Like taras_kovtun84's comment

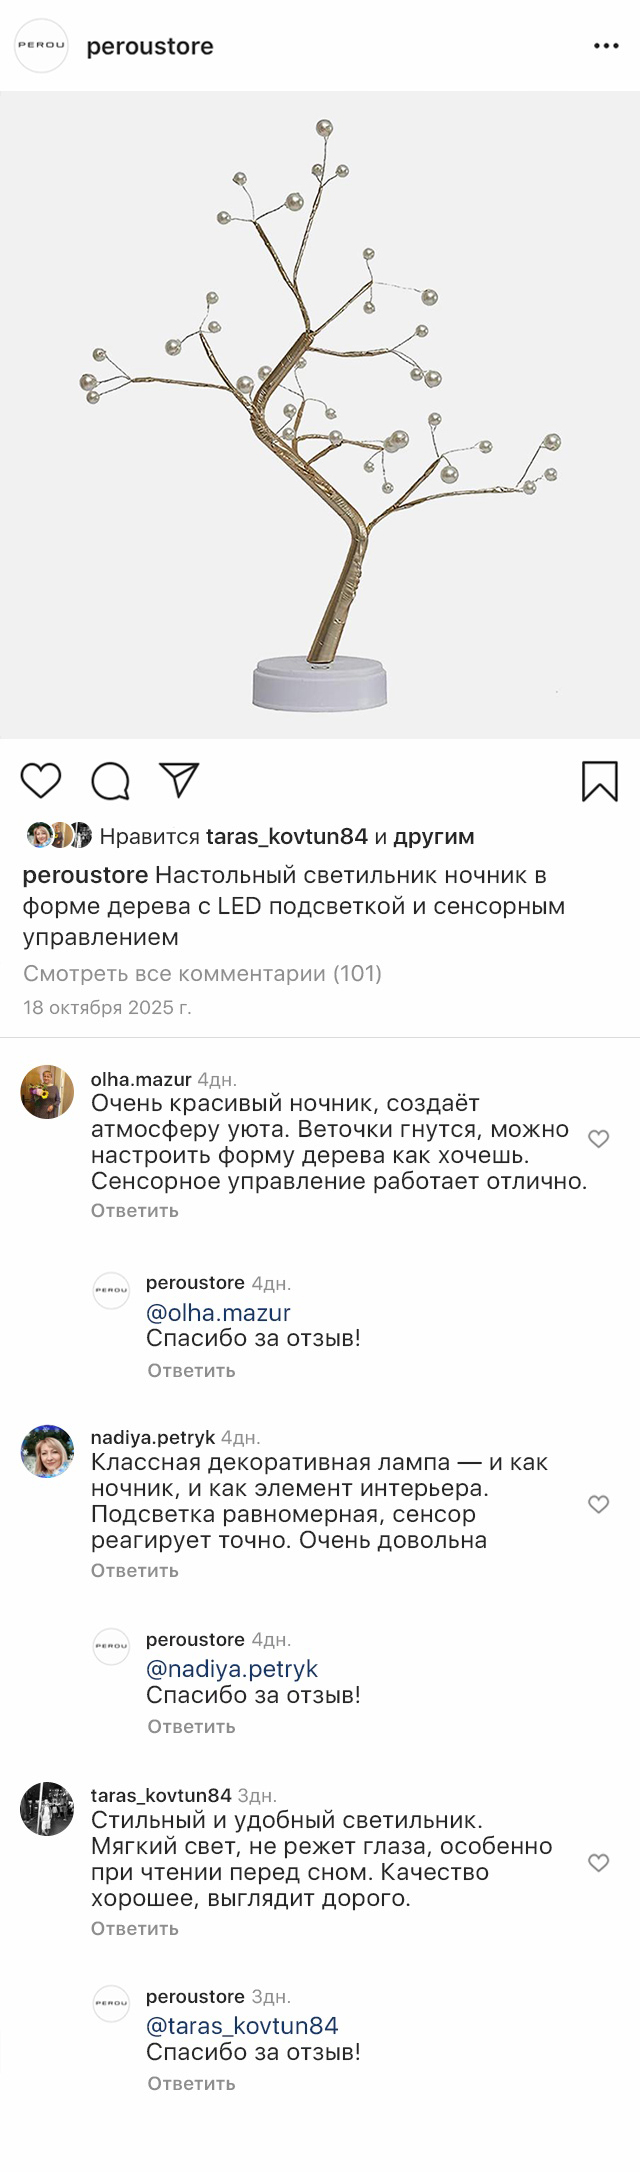[x=598, y=1863]
